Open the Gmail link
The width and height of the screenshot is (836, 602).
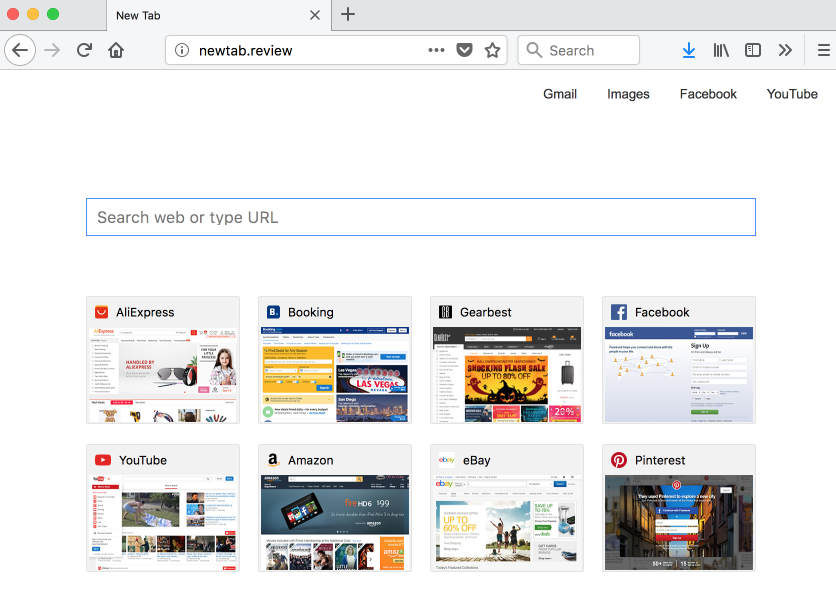[560, 94]
